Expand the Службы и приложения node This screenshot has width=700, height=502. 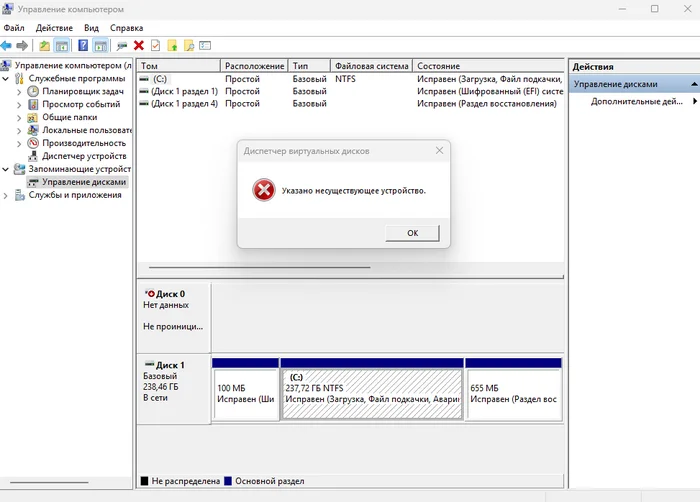6,196
